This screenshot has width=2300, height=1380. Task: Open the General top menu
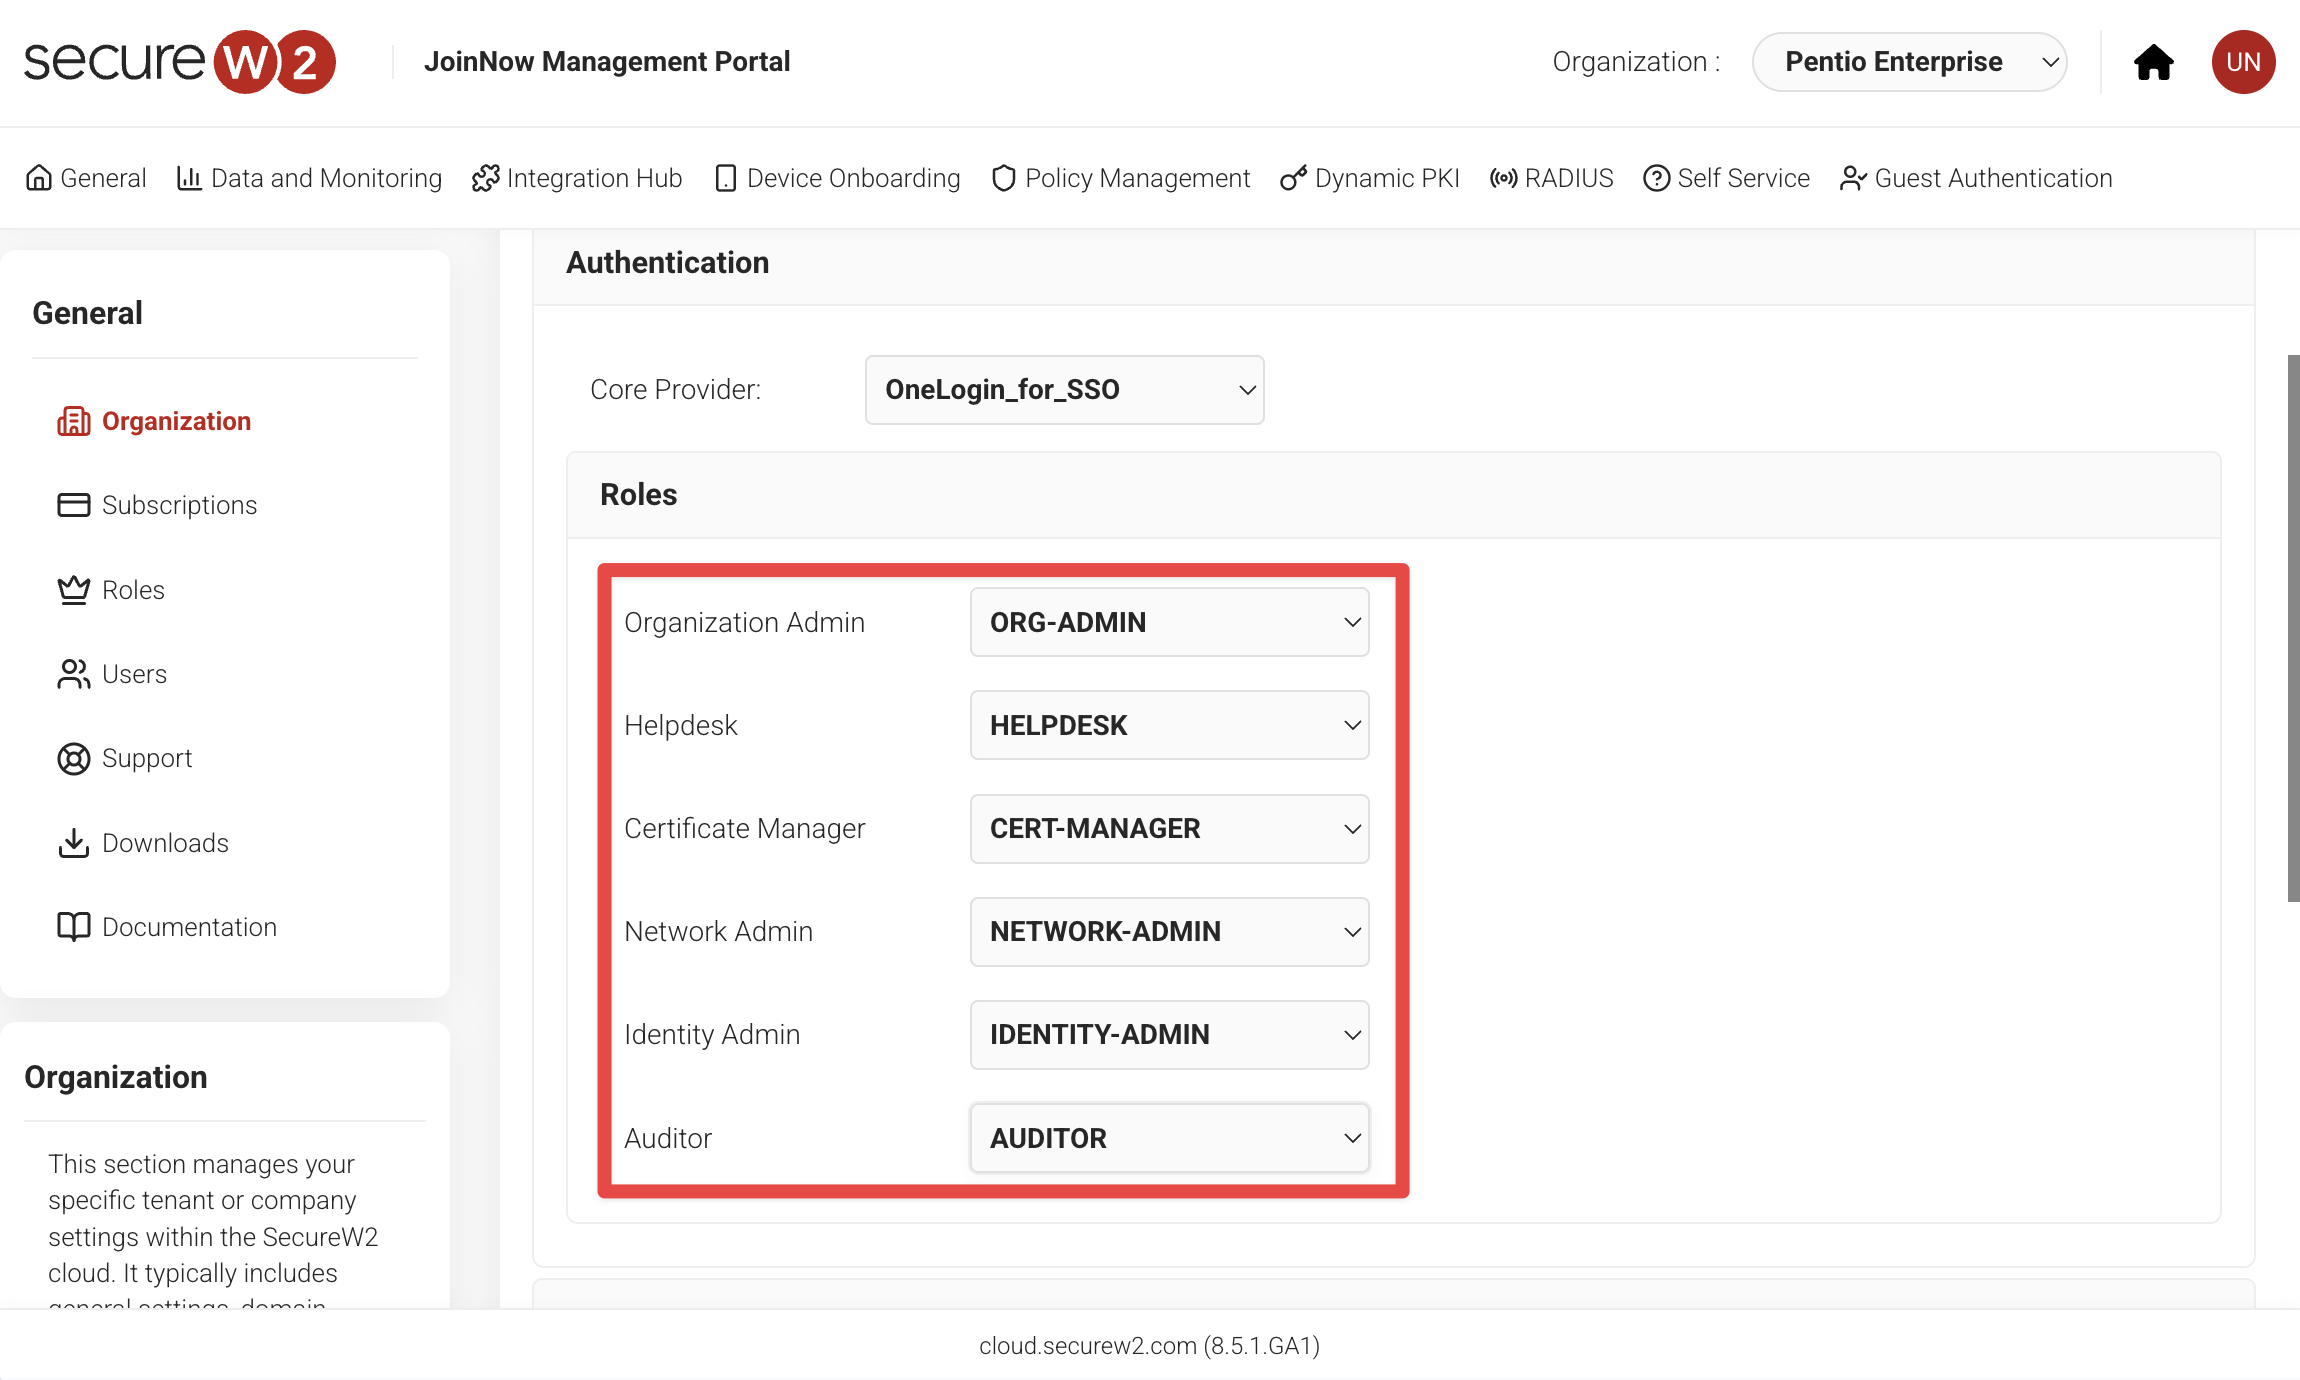click(x=86, y=178)
